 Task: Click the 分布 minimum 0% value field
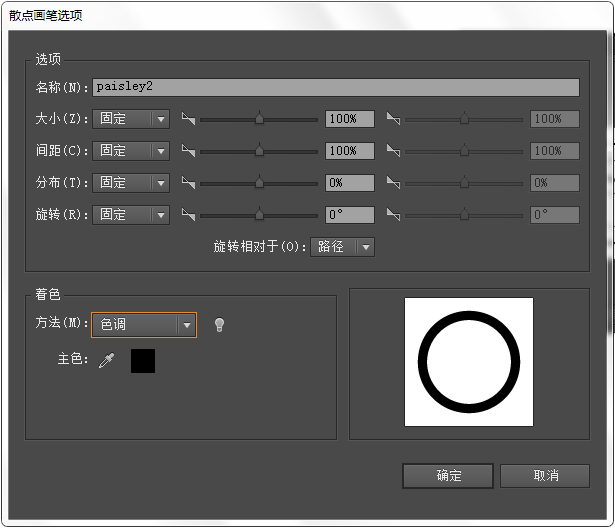click(350, 183)
